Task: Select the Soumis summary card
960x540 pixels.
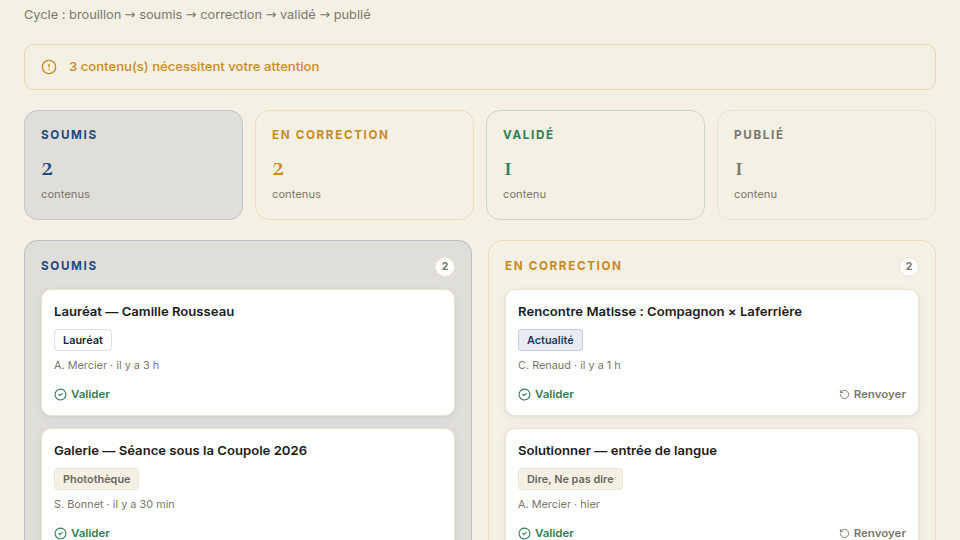Action: tap(133, 165)
